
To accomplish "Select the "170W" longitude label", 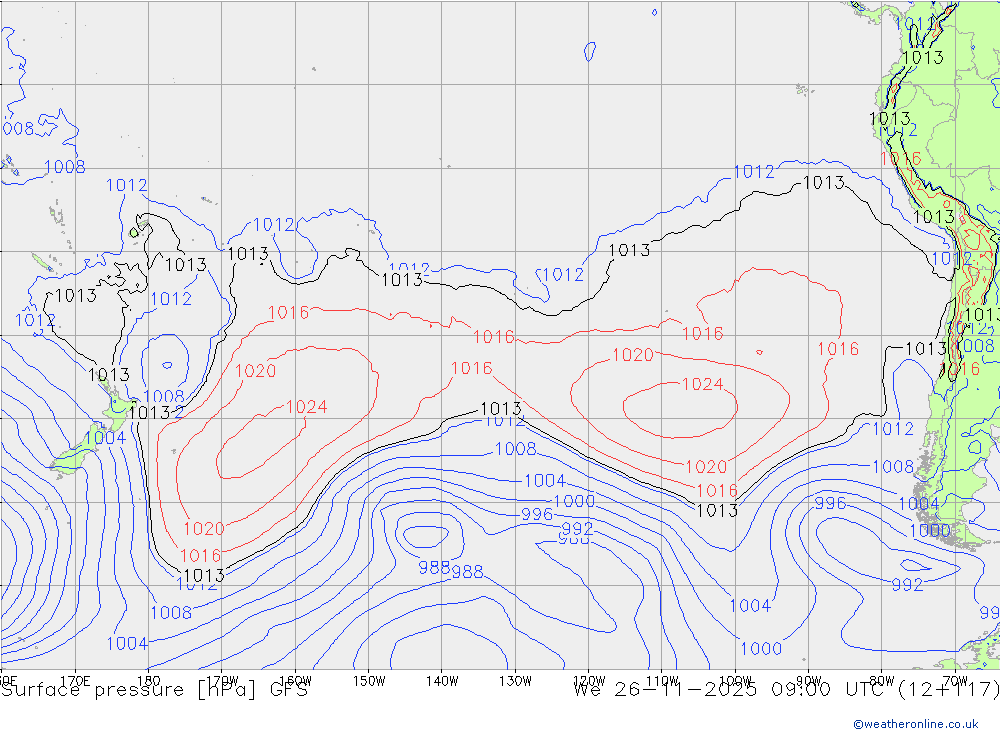I will pos(222,680).
